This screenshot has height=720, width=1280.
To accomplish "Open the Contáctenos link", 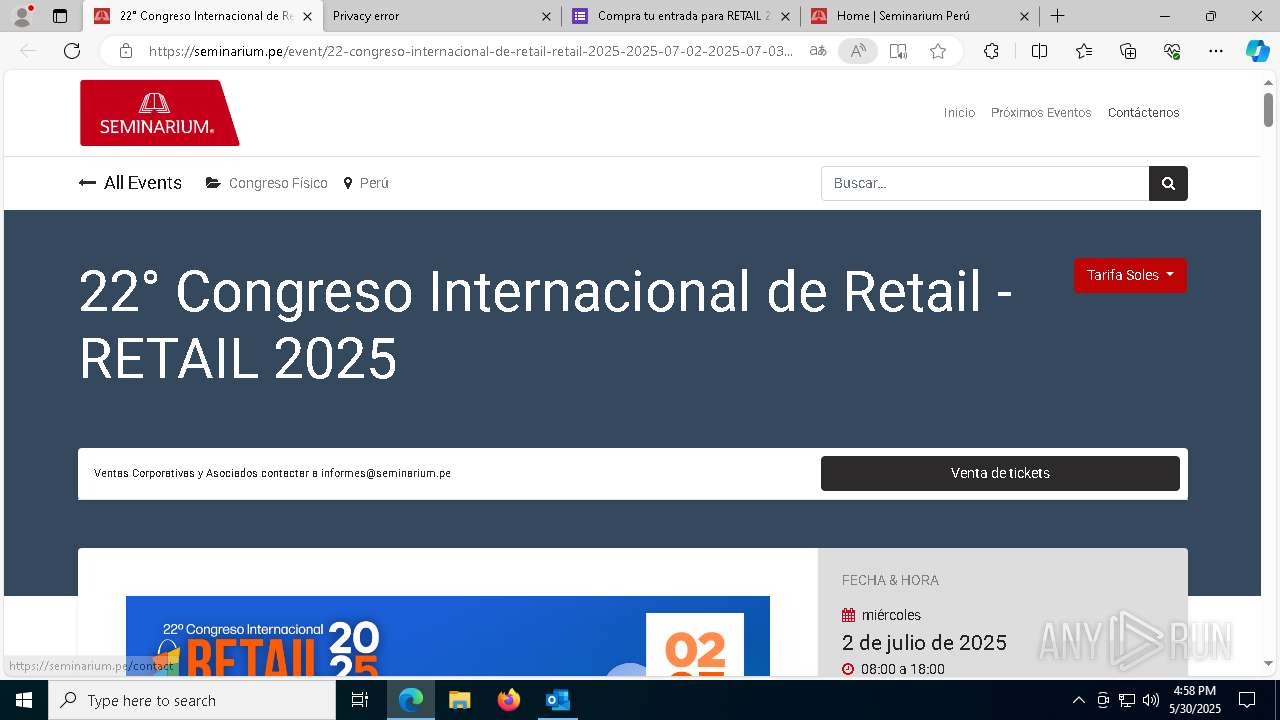I will click(x=1143, y=112).
